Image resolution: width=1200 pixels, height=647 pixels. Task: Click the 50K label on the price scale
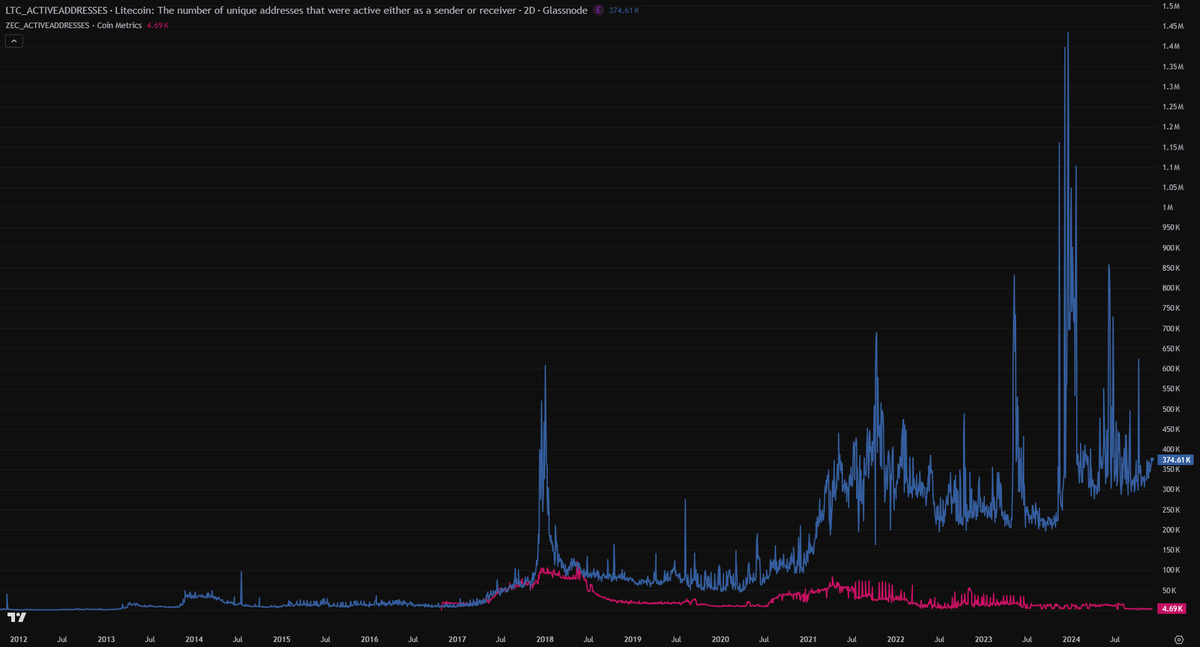[1169, 590]
